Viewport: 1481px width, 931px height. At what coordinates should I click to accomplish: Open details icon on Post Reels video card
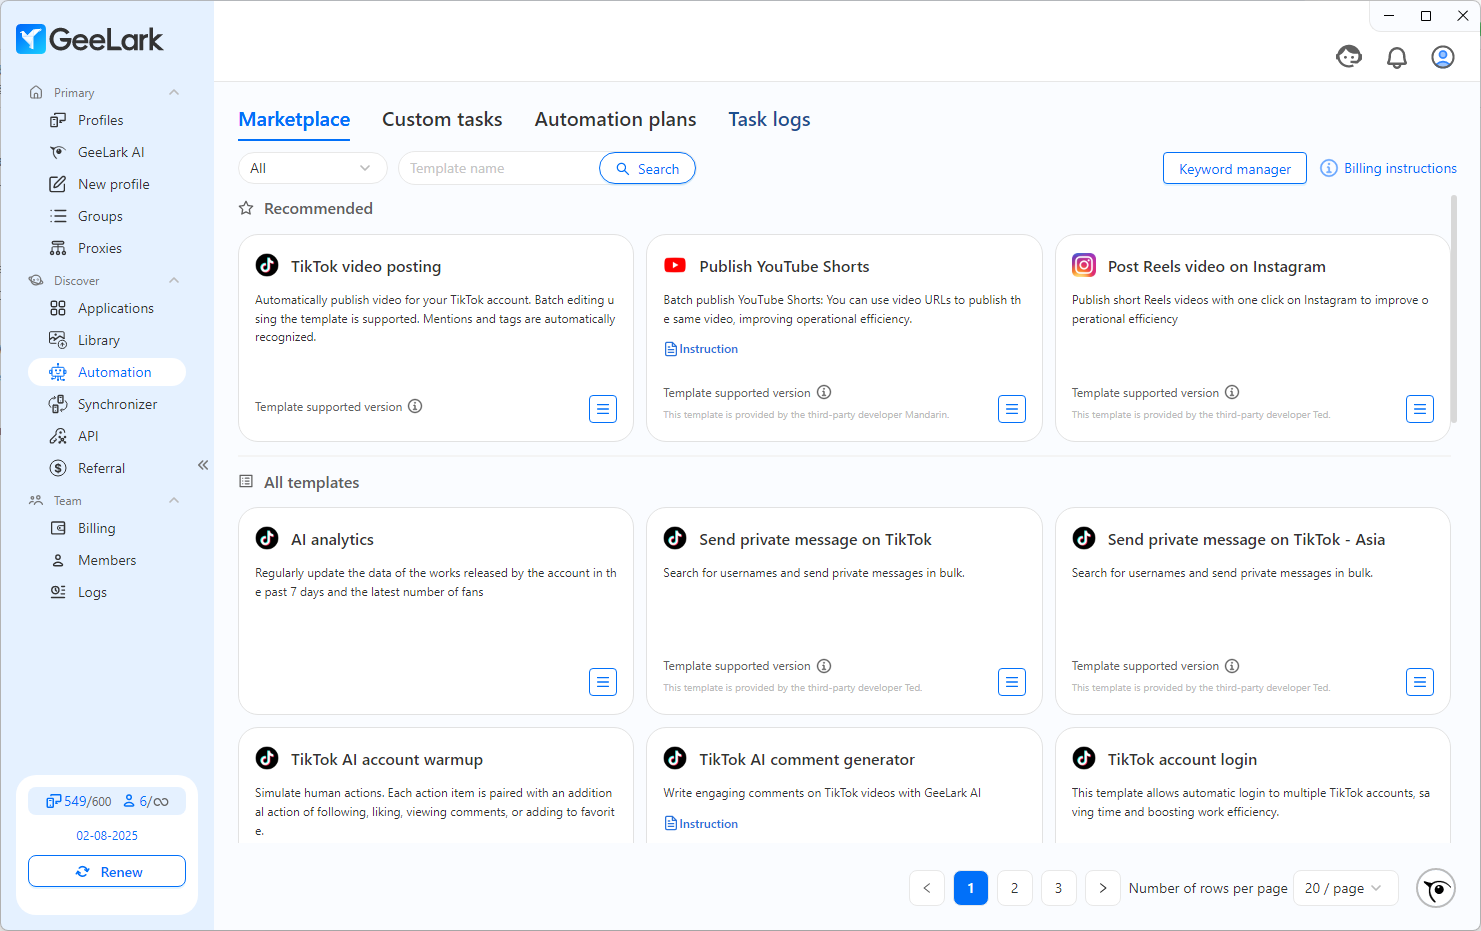[x=1420, y=409]
